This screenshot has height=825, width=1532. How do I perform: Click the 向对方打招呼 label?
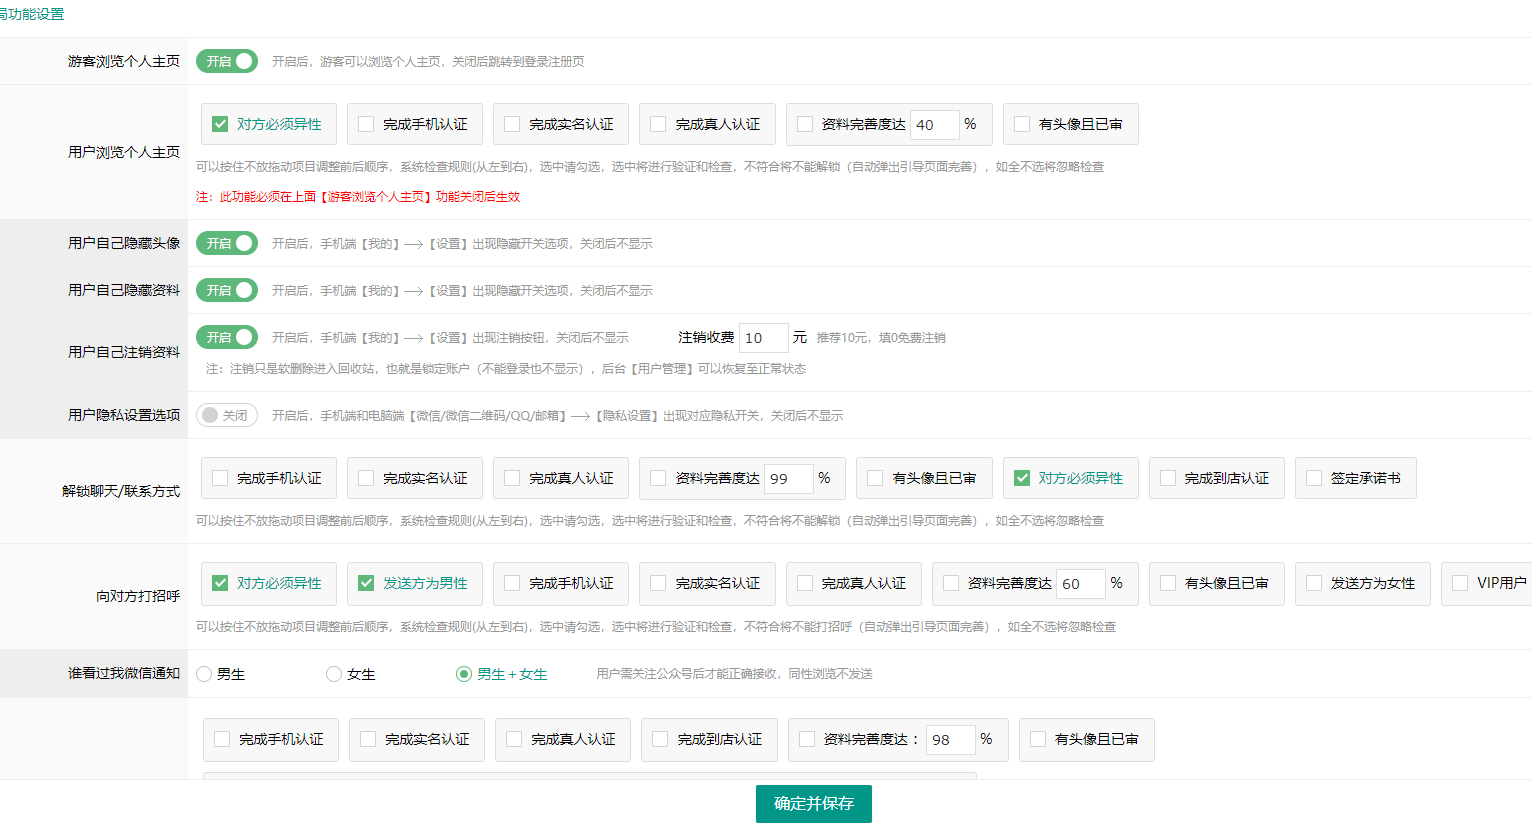pyautogui.click(x=138, y=596)
